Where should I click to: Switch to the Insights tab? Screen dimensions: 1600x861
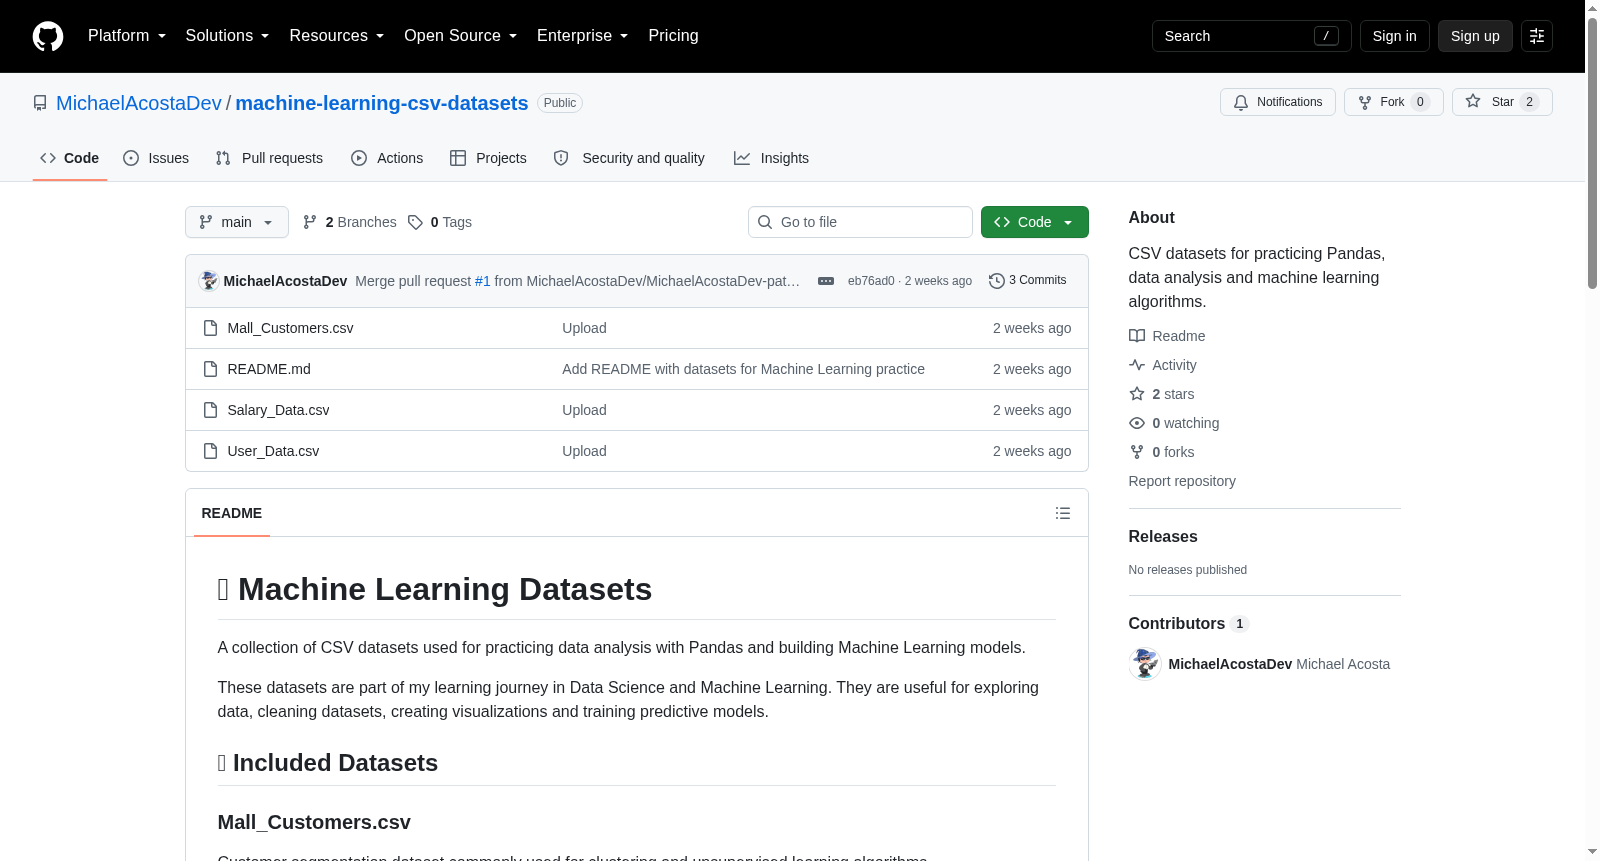point(771,158)
